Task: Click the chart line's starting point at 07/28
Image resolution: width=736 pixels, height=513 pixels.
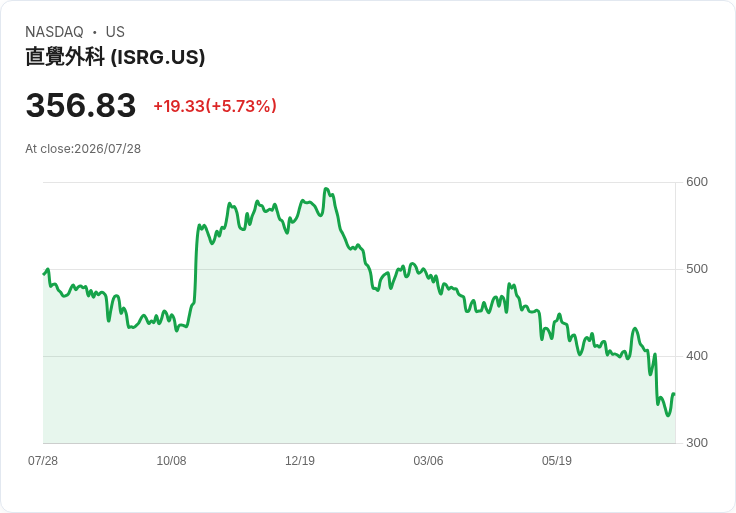Action: [x=44, y=274]
